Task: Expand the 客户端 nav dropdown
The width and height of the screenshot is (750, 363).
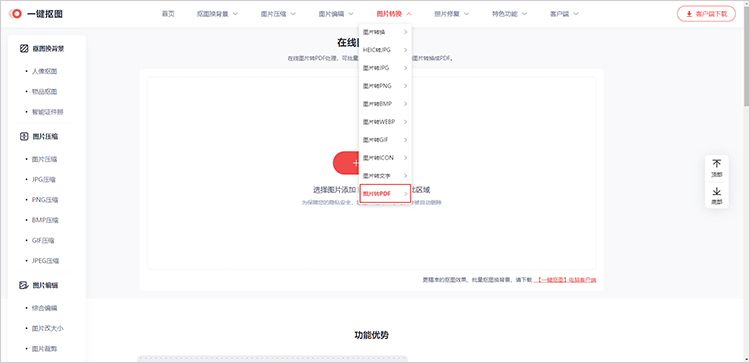Action: click(564, 14)
